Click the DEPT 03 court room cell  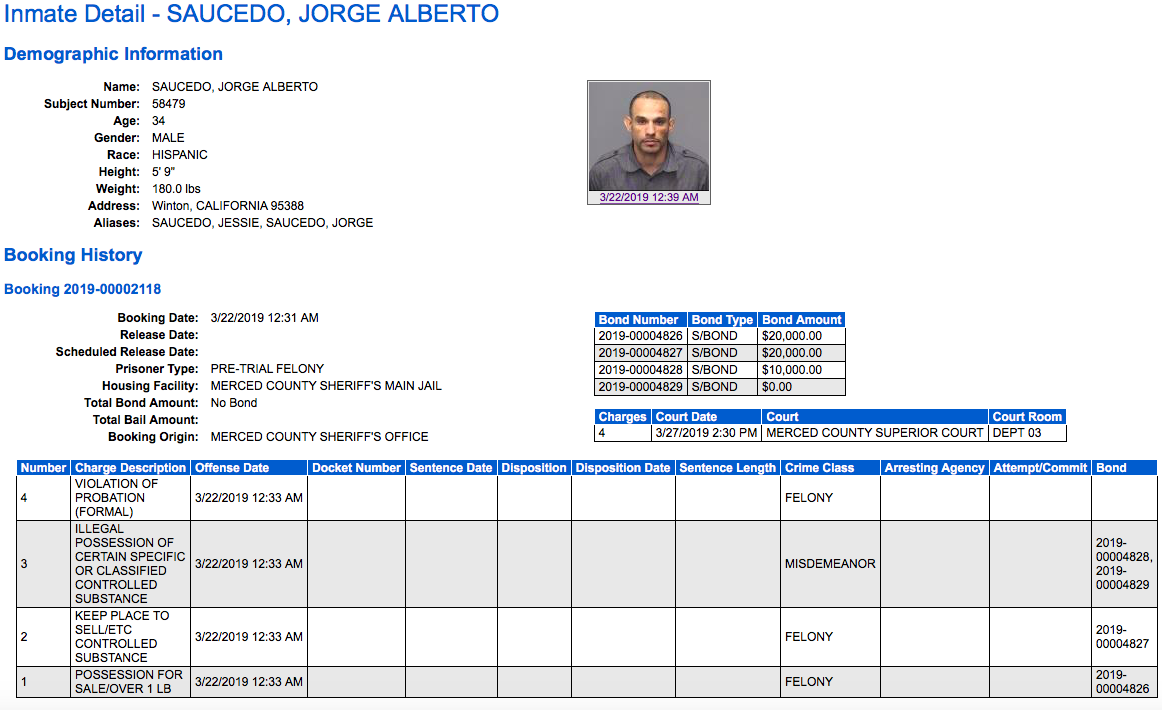click(1028, 433)
